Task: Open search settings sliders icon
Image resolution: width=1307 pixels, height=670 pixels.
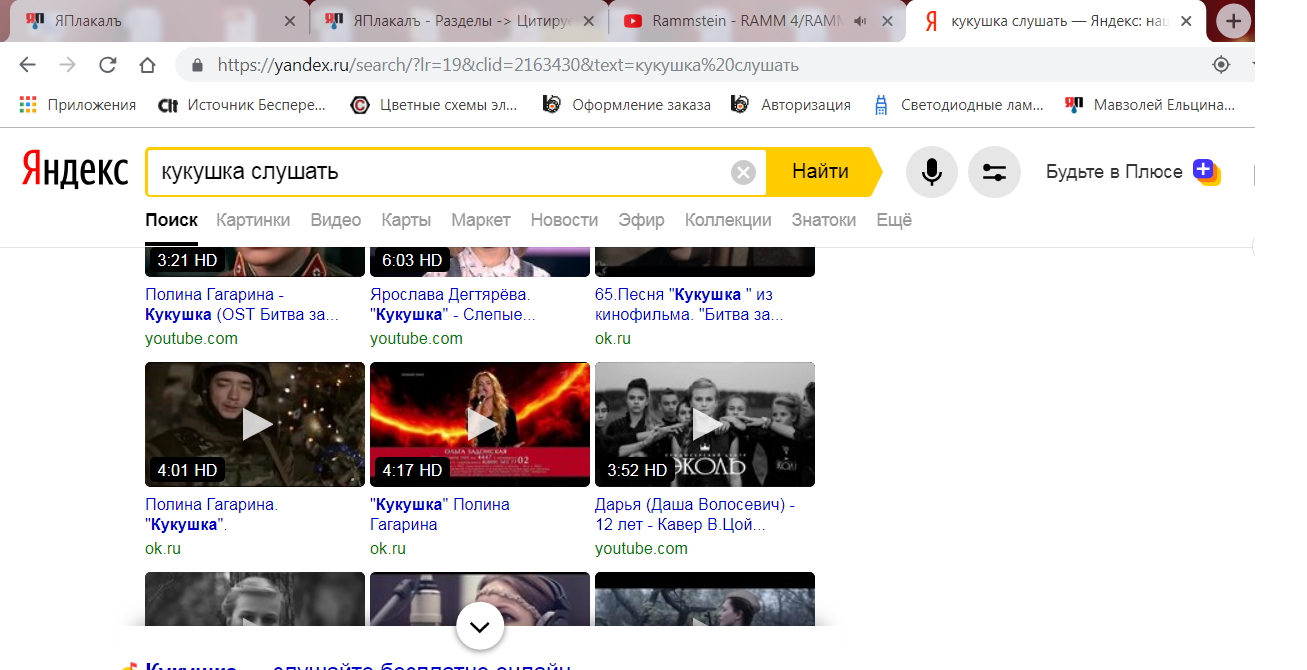Action: [x=994, y=172]
